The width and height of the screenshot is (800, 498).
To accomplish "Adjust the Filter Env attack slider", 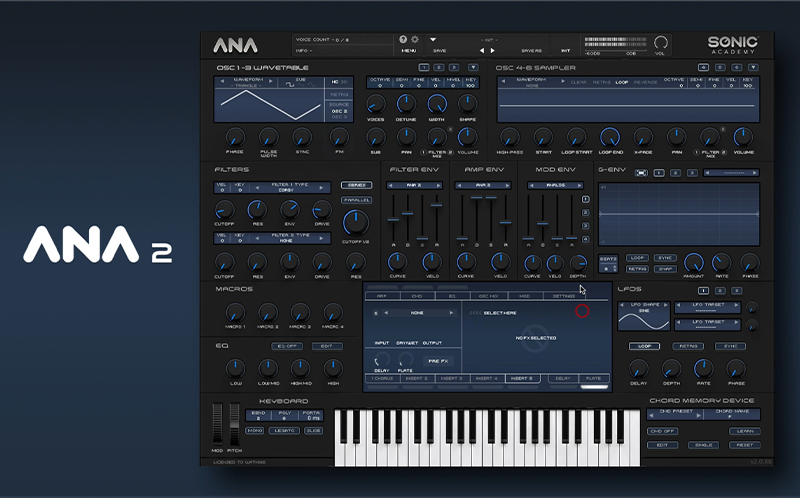I will point(393,219).
